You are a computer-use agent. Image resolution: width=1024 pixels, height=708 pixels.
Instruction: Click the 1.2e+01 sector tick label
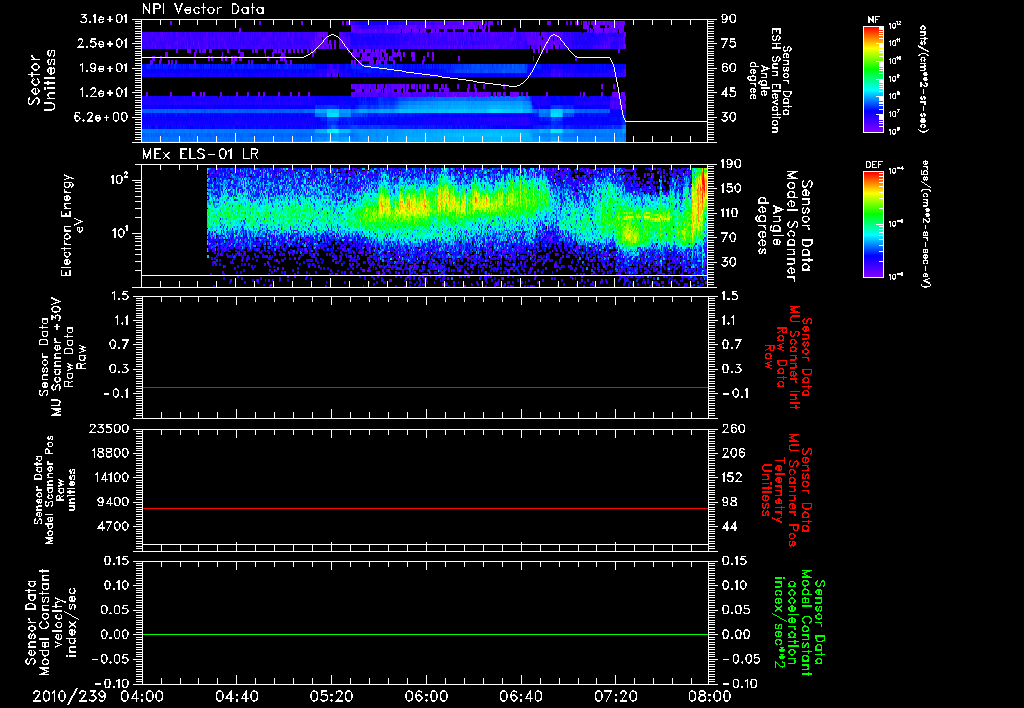[104, 93]
